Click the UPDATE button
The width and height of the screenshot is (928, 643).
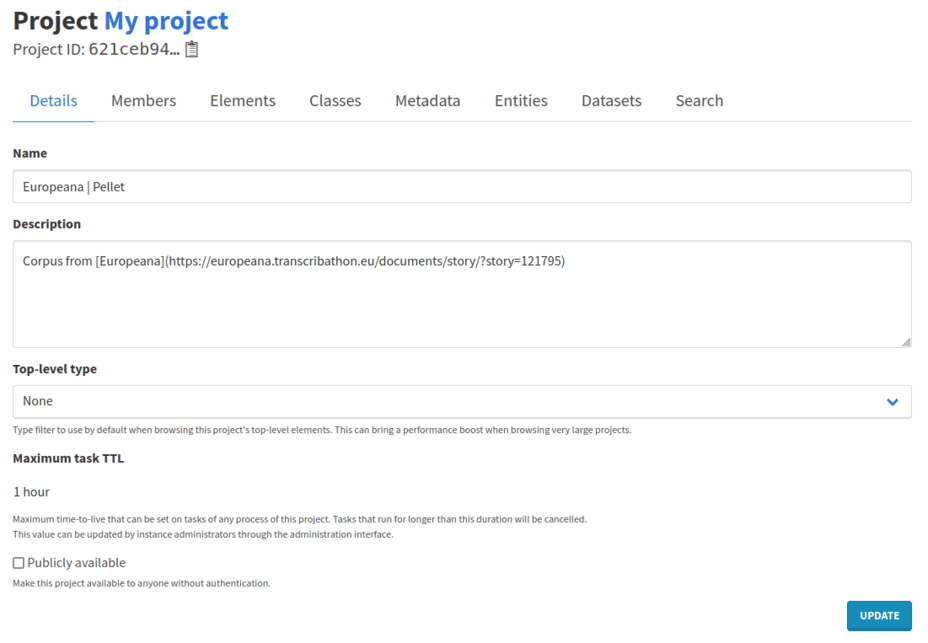(879, 616)
